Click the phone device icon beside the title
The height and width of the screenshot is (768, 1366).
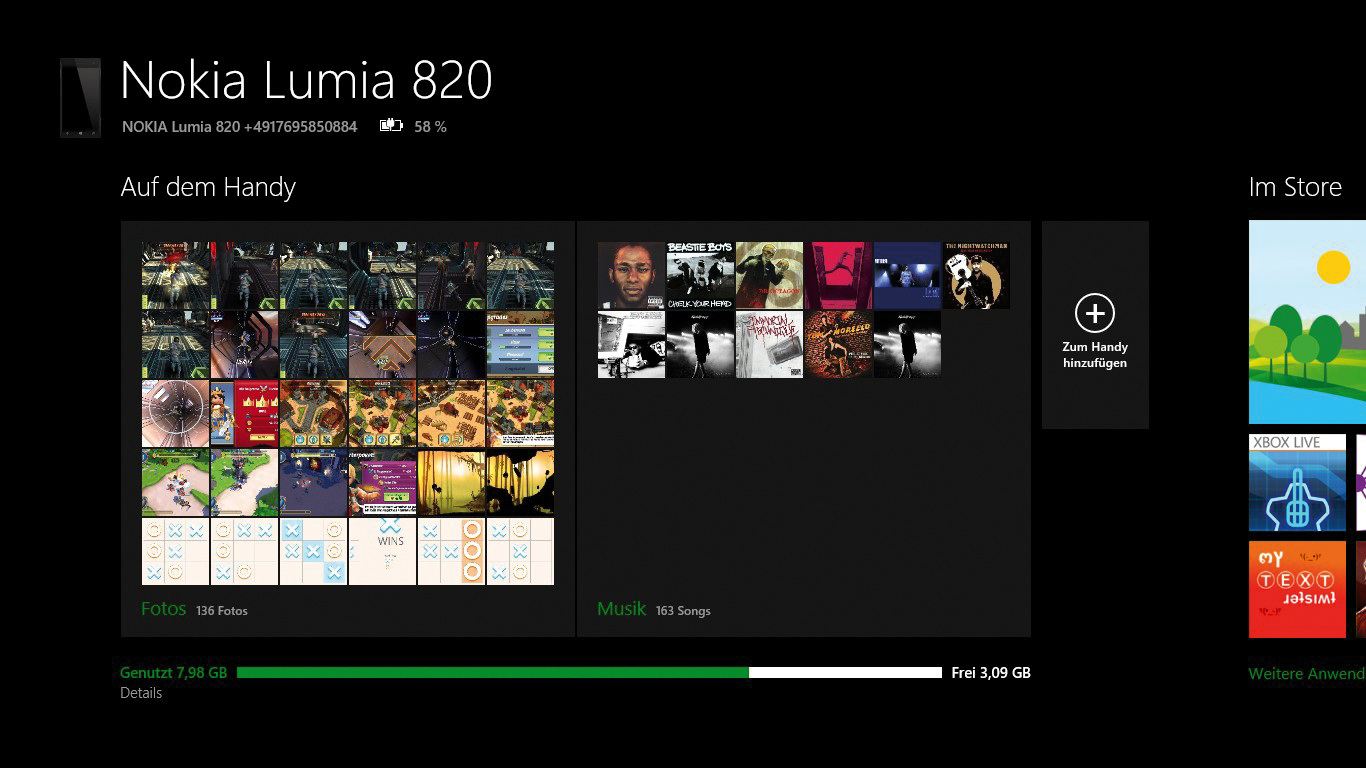[80, 97]
